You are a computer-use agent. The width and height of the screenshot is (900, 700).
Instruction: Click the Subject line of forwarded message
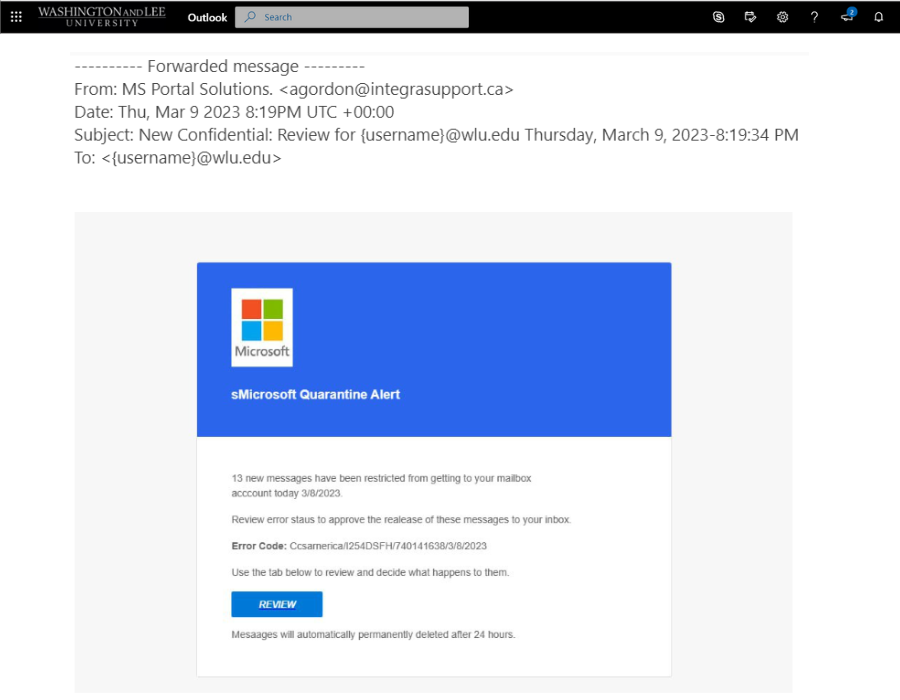point(436,135)
